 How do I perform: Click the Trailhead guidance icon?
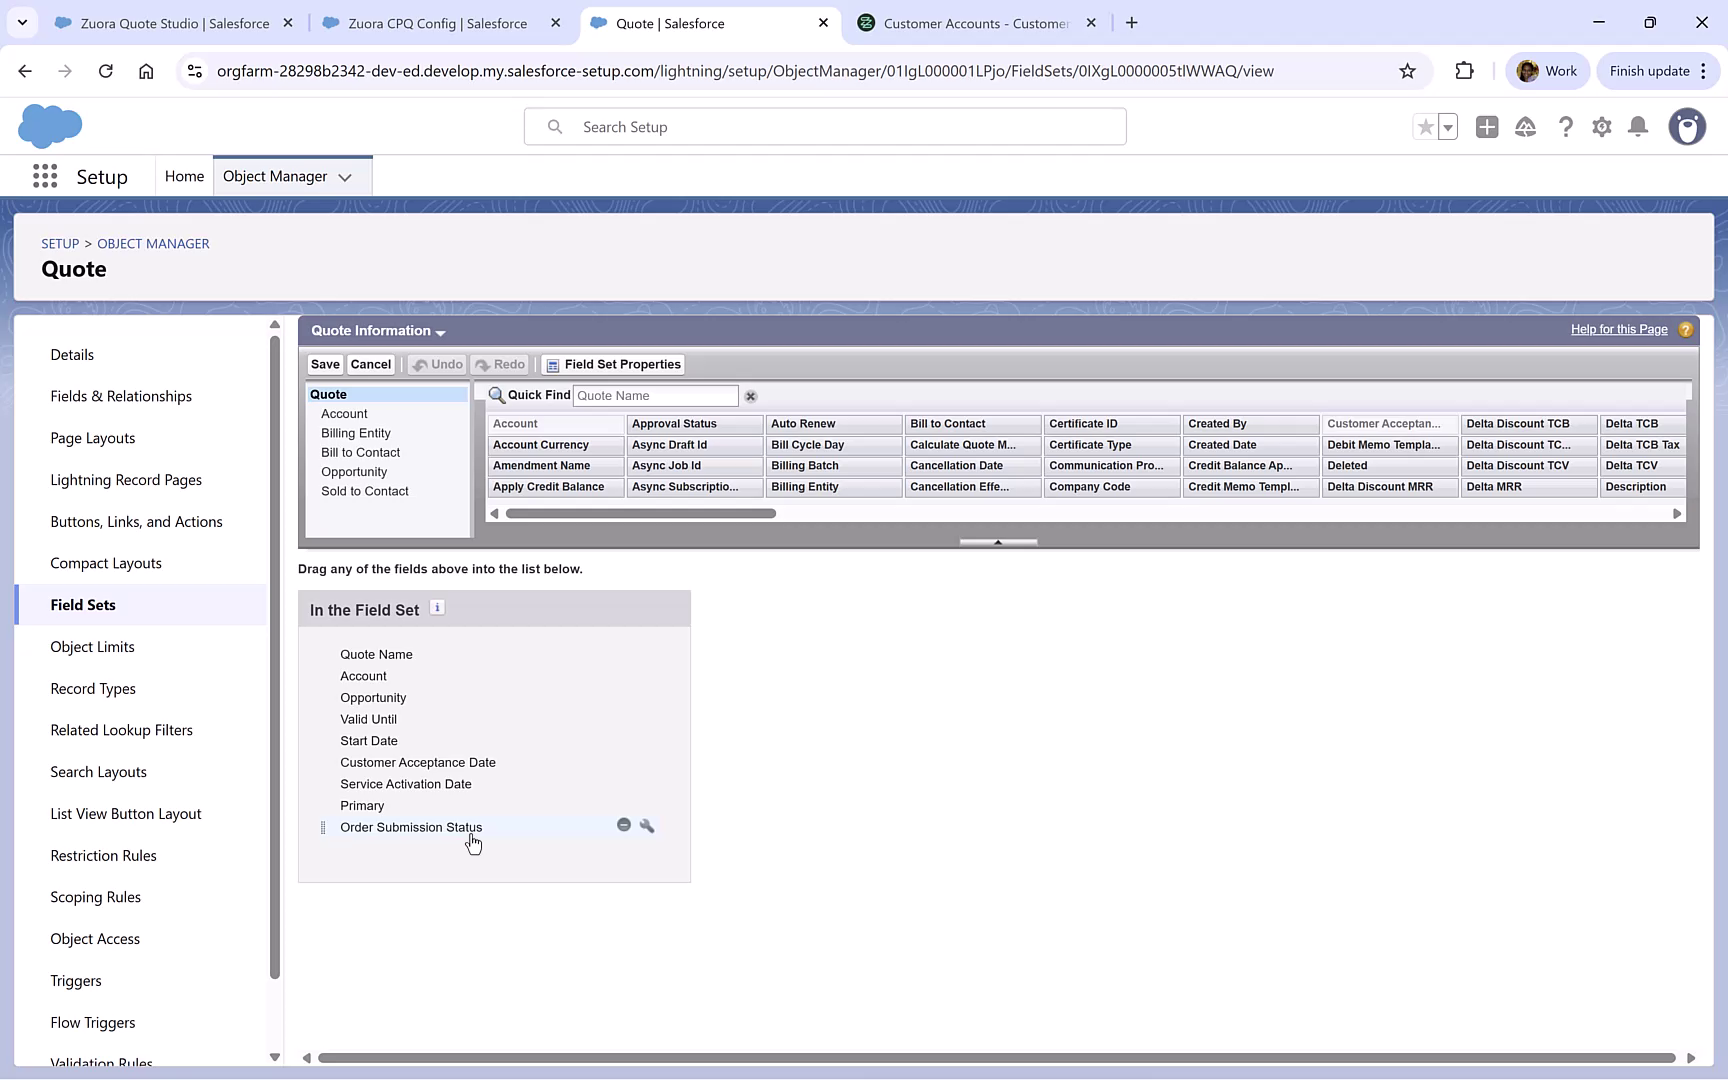(x=1525, y=127)
